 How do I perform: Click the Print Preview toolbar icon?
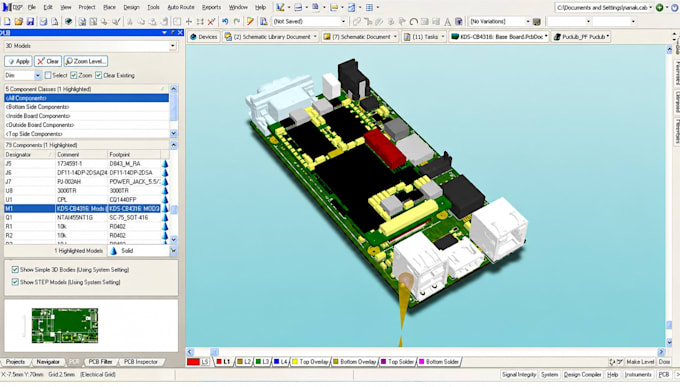(x=55, y=21)
